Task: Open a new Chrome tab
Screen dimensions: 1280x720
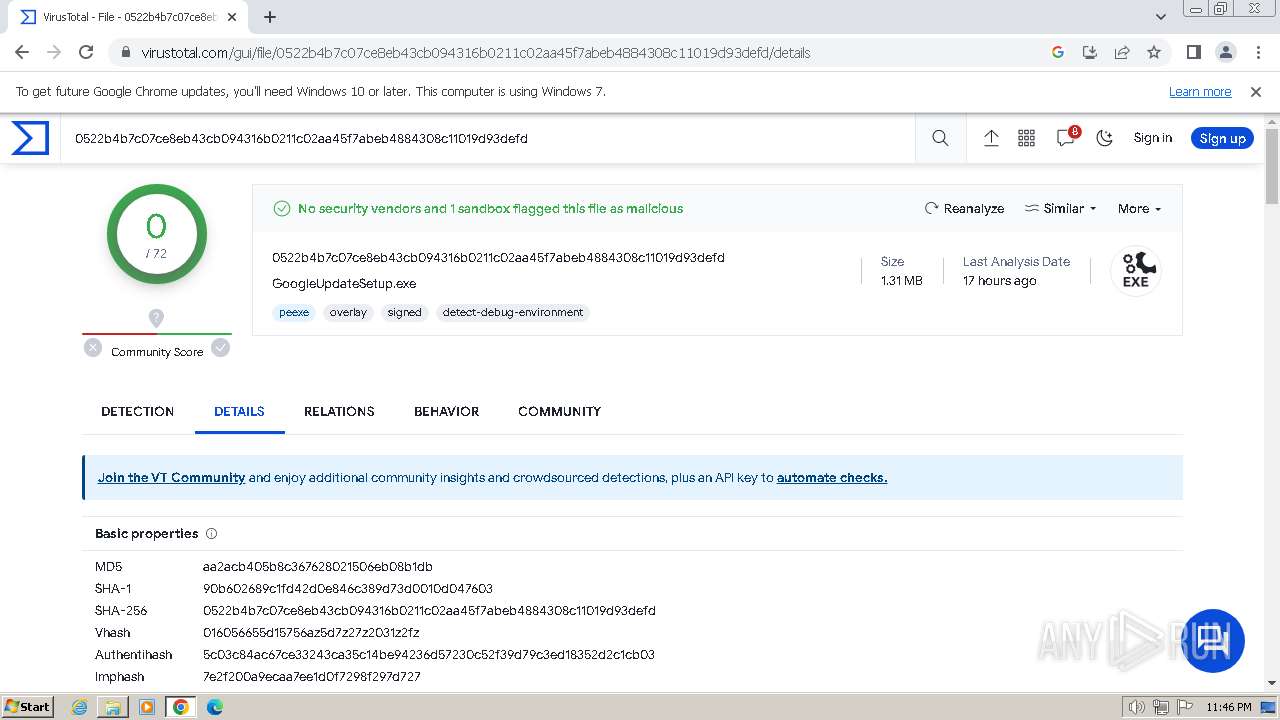Action: [x=270, y=17]
